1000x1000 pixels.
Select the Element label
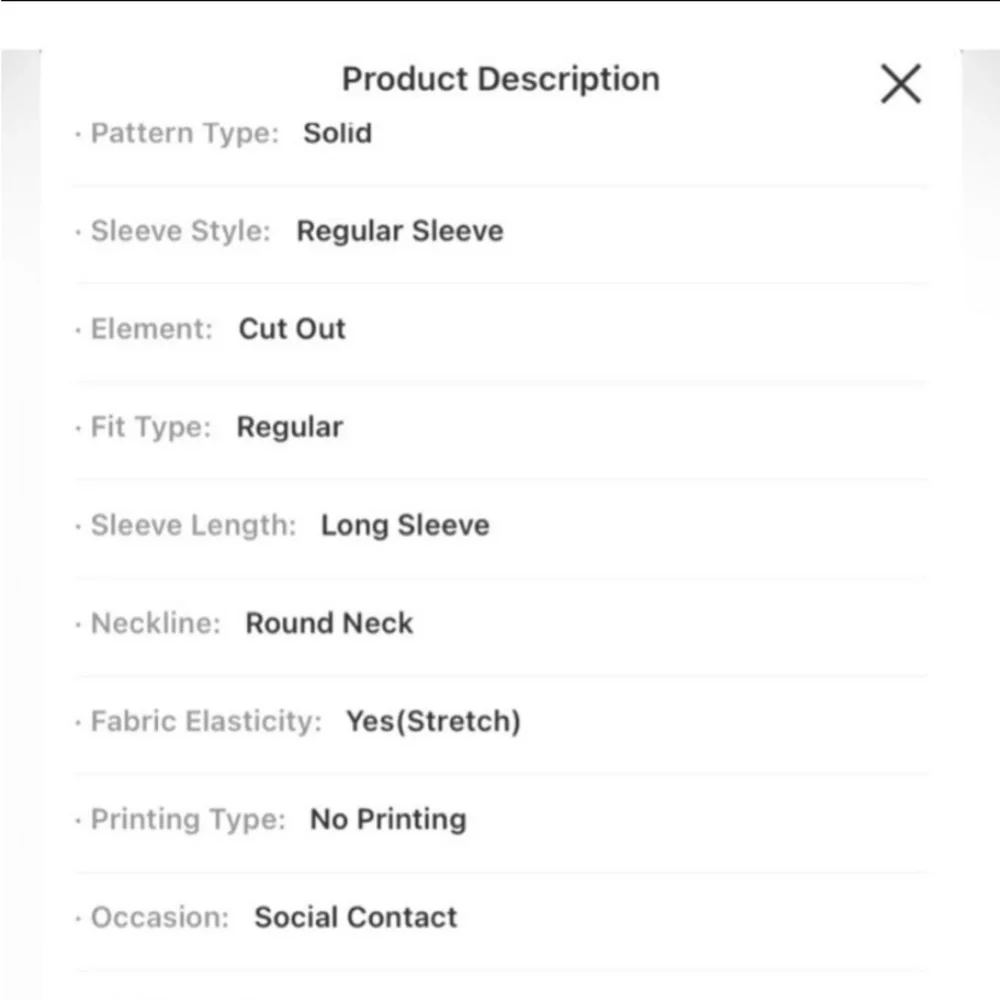[152, 329]
